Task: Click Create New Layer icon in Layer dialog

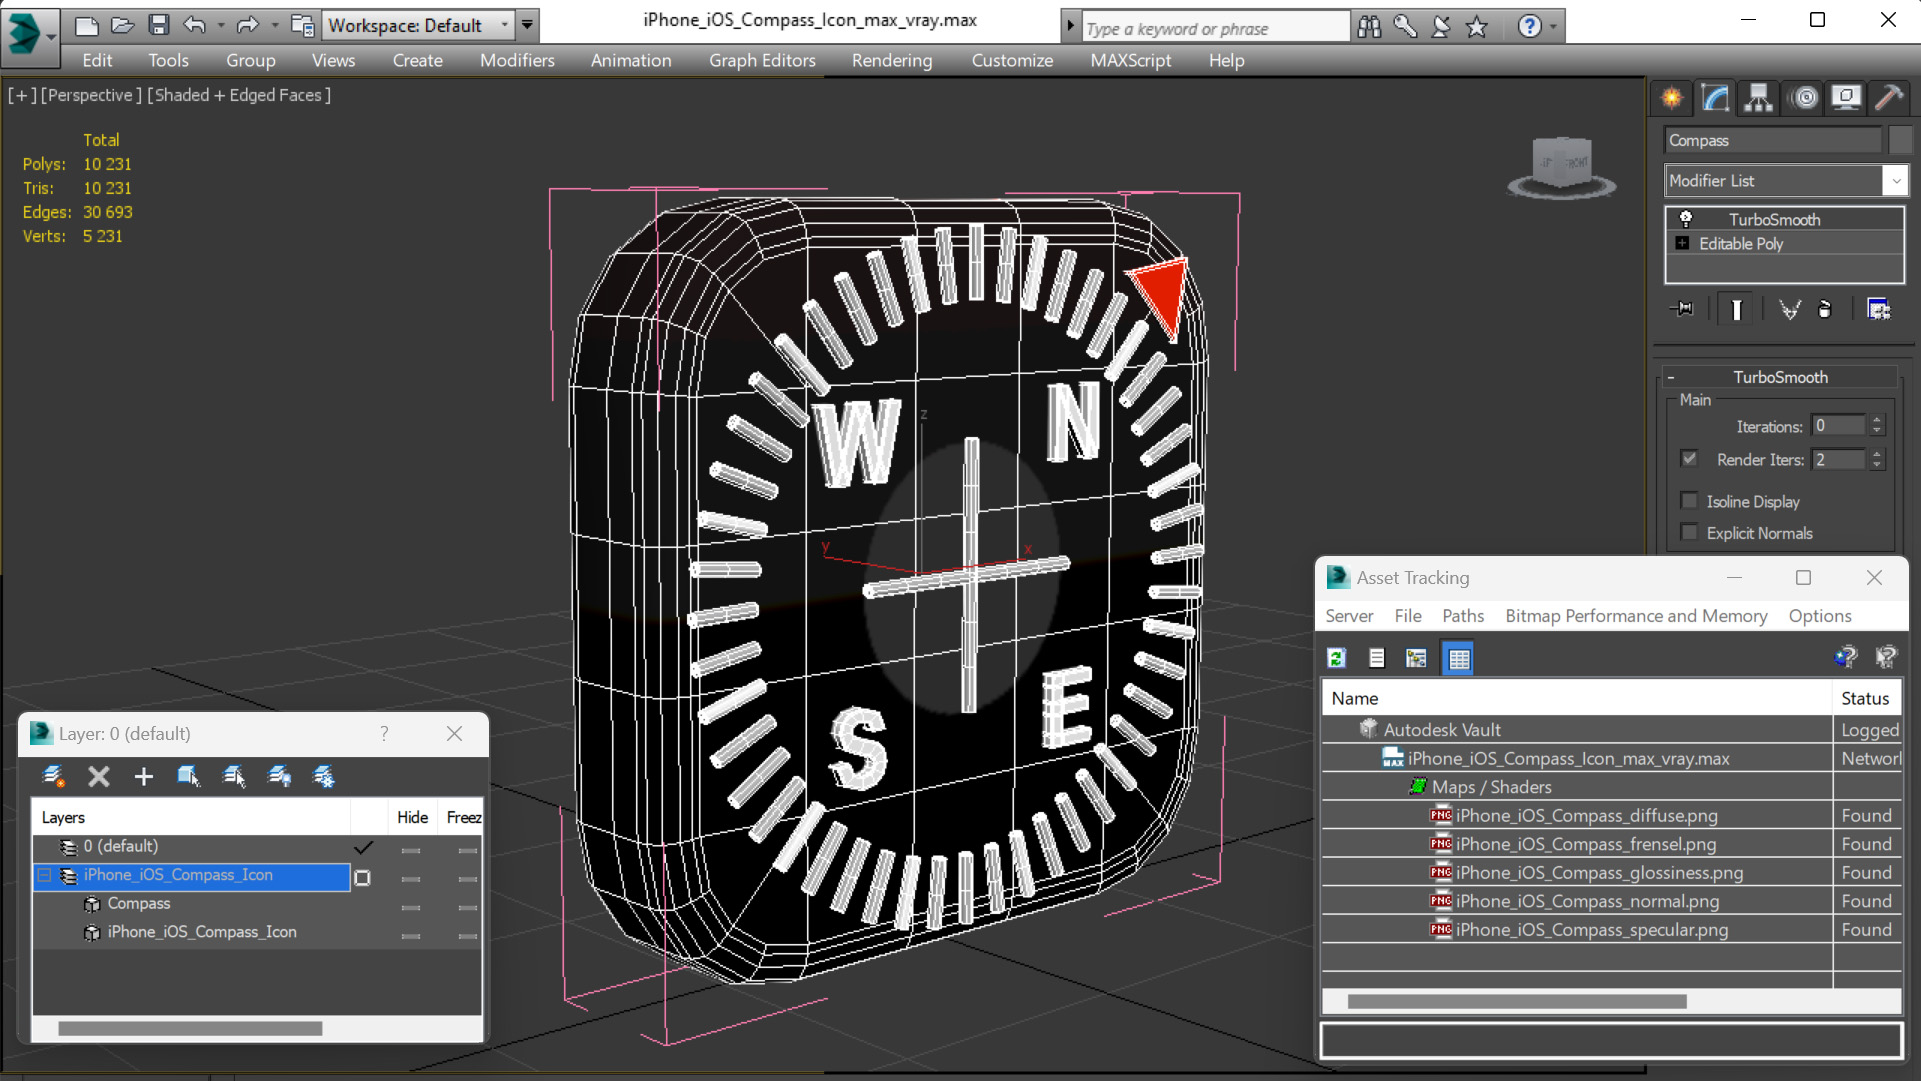Action: pos(54,776)
